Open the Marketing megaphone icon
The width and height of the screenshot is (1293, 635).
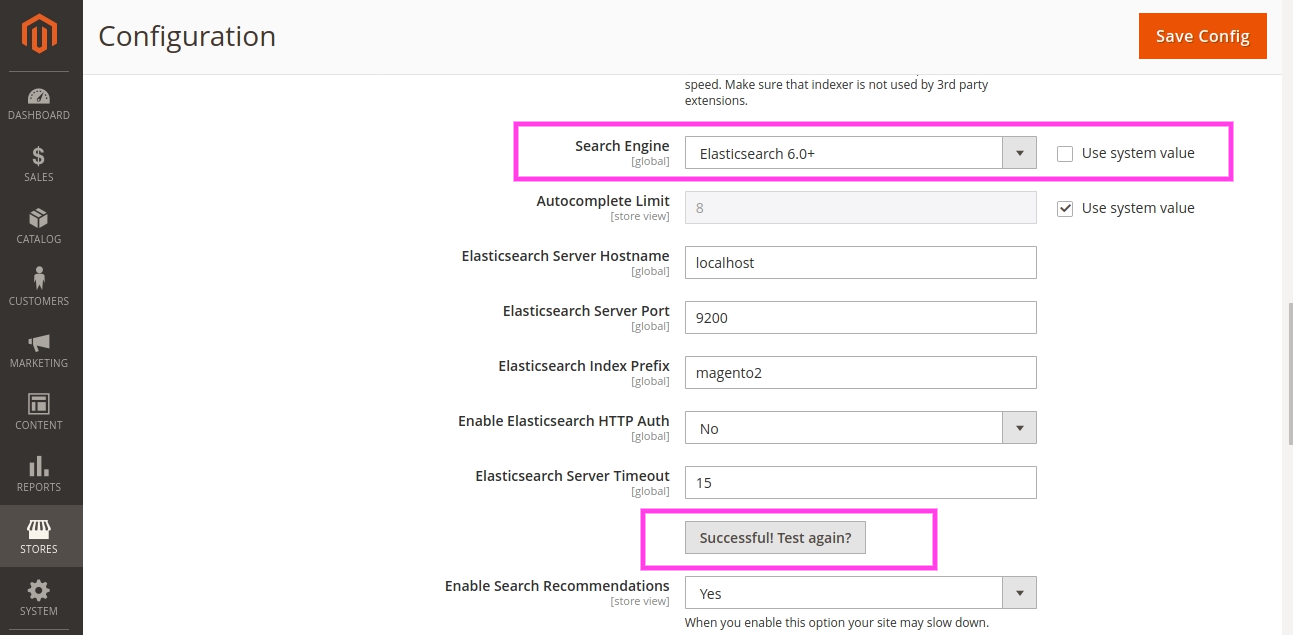click(39, 342)
